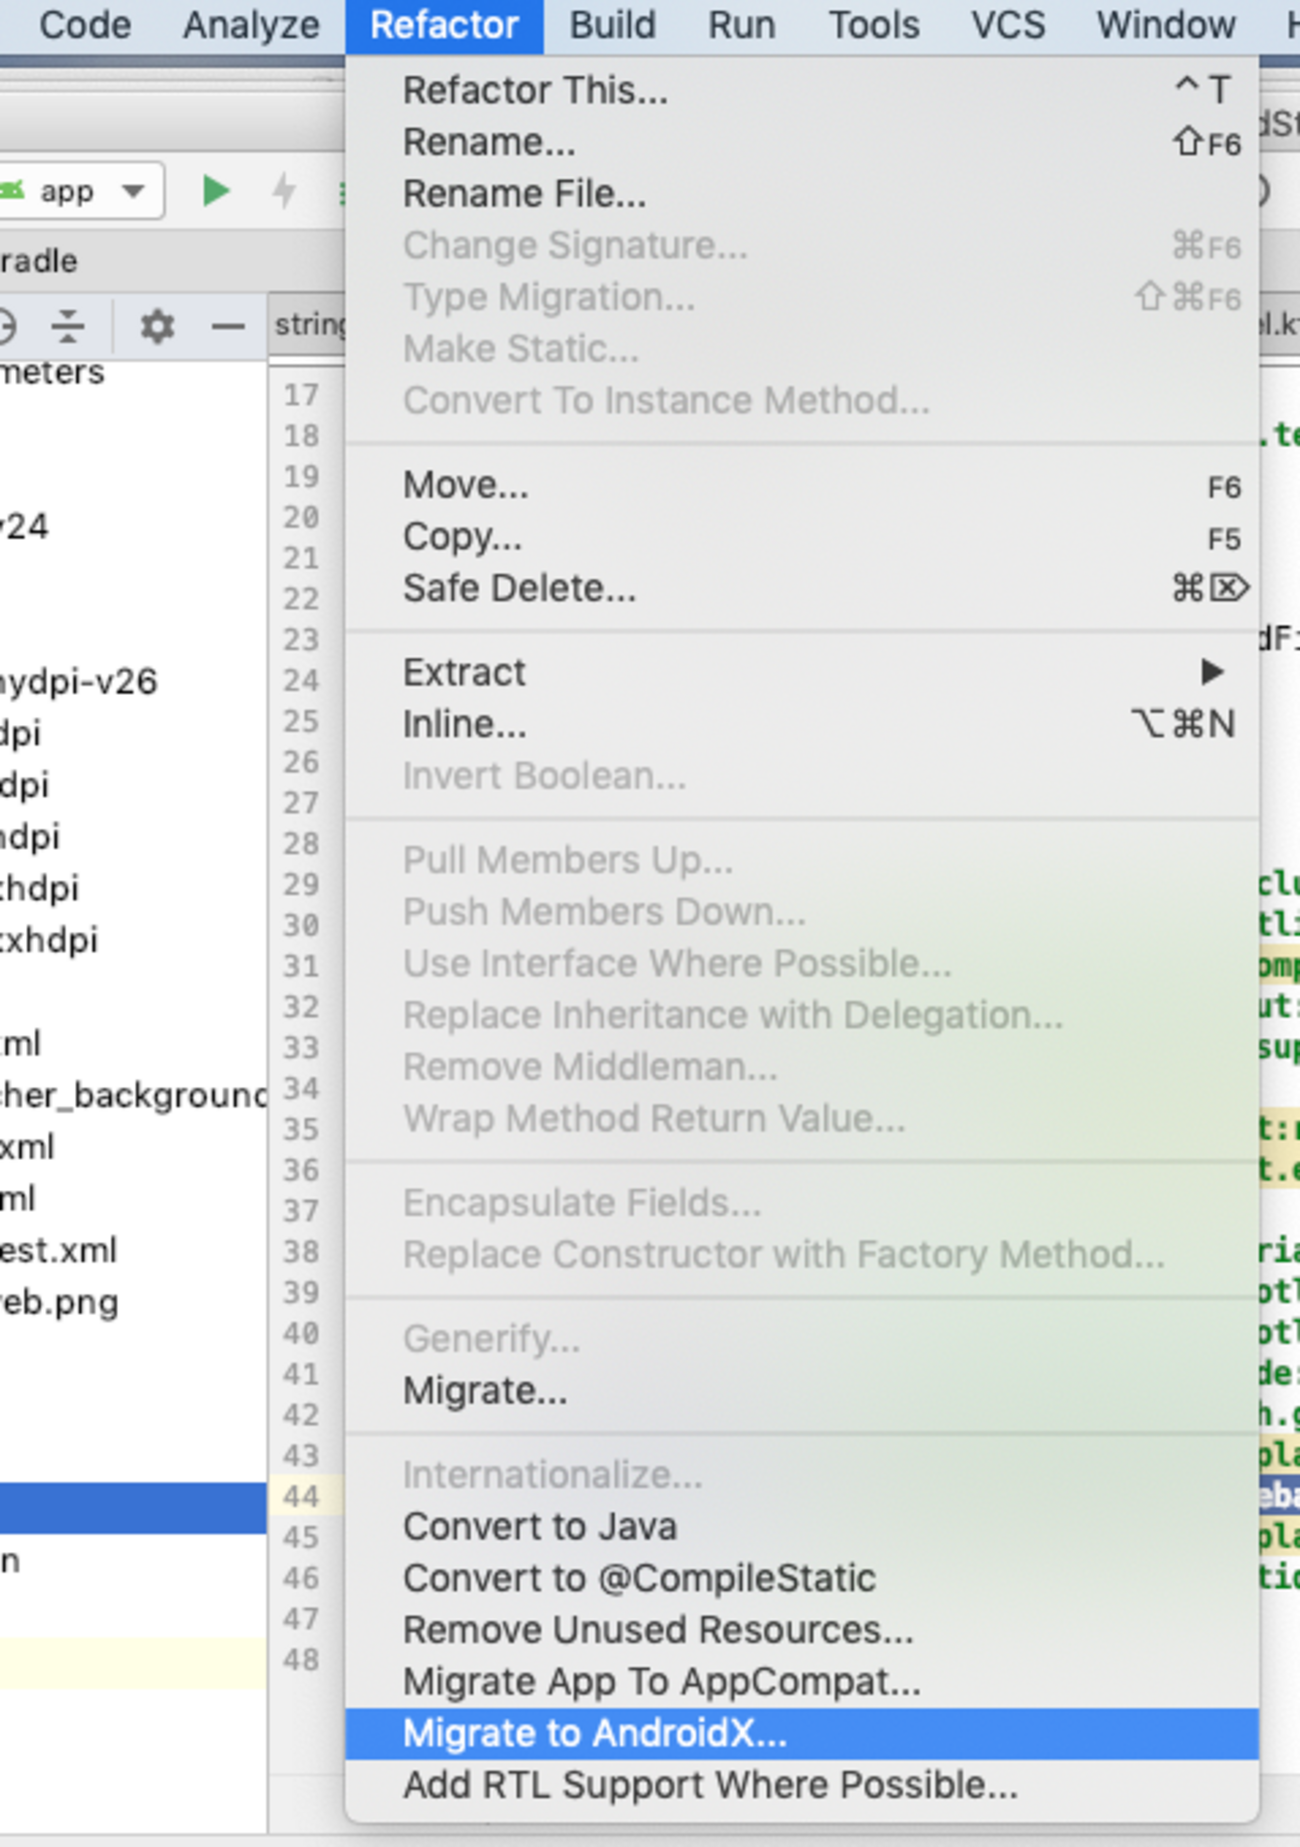
Task: Hide the project panel with minus icon
Action: 228,325
